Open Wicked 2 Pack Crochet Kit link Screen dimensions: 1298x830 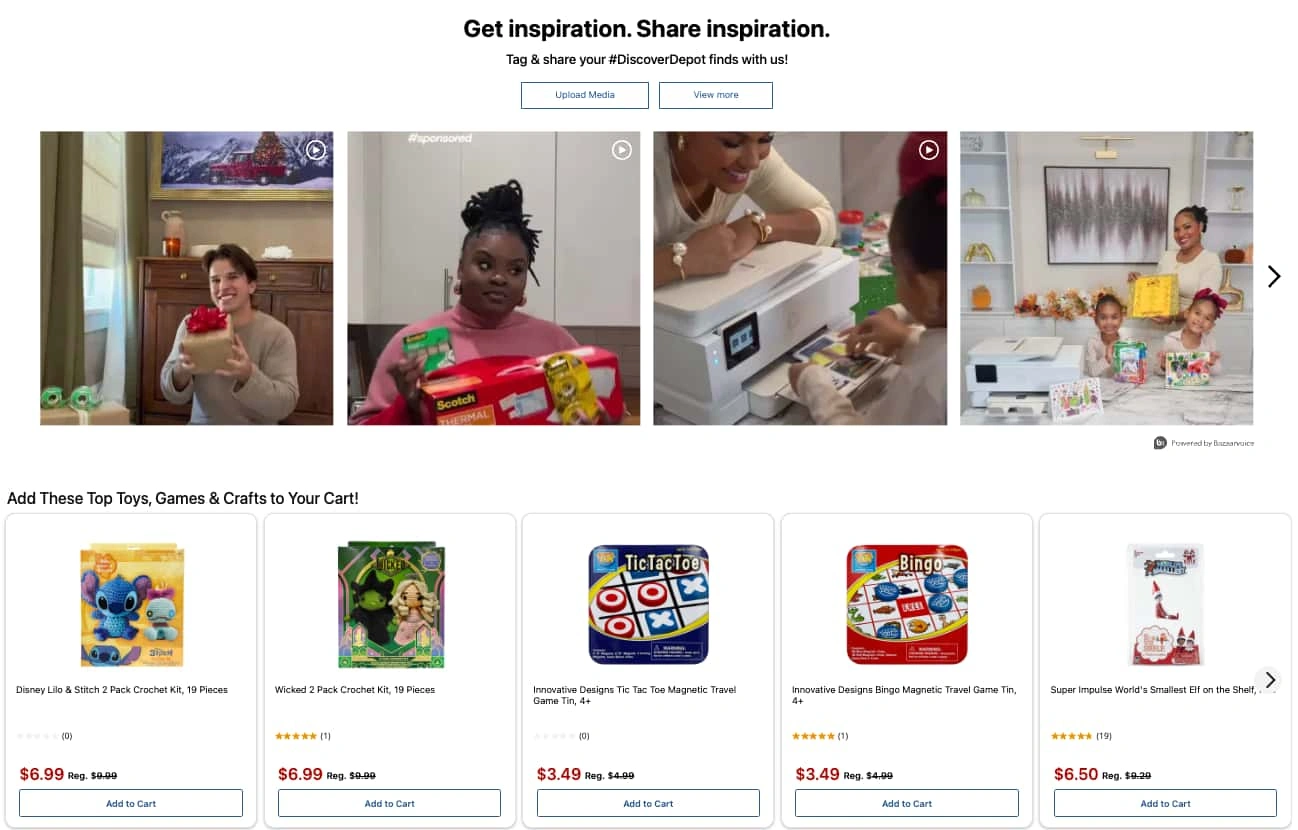click(x=355, y=690)
